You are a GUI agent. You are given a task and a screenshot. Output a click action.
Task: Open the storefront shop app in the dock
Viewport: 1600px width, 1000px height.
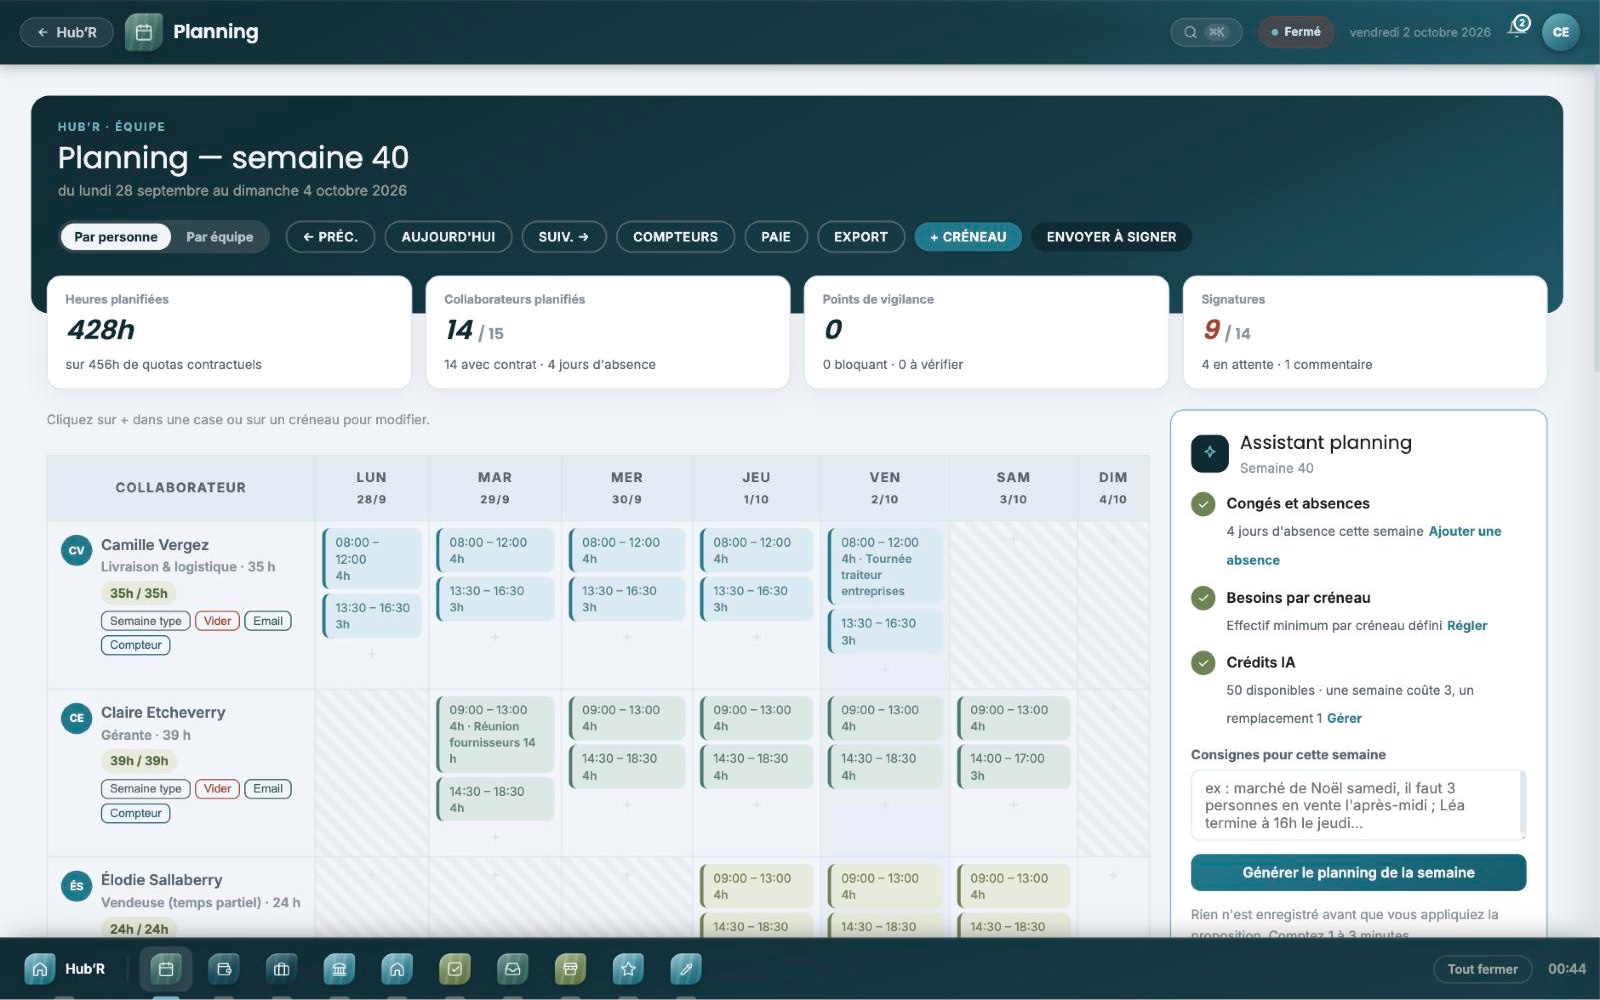tap(570, 968)
